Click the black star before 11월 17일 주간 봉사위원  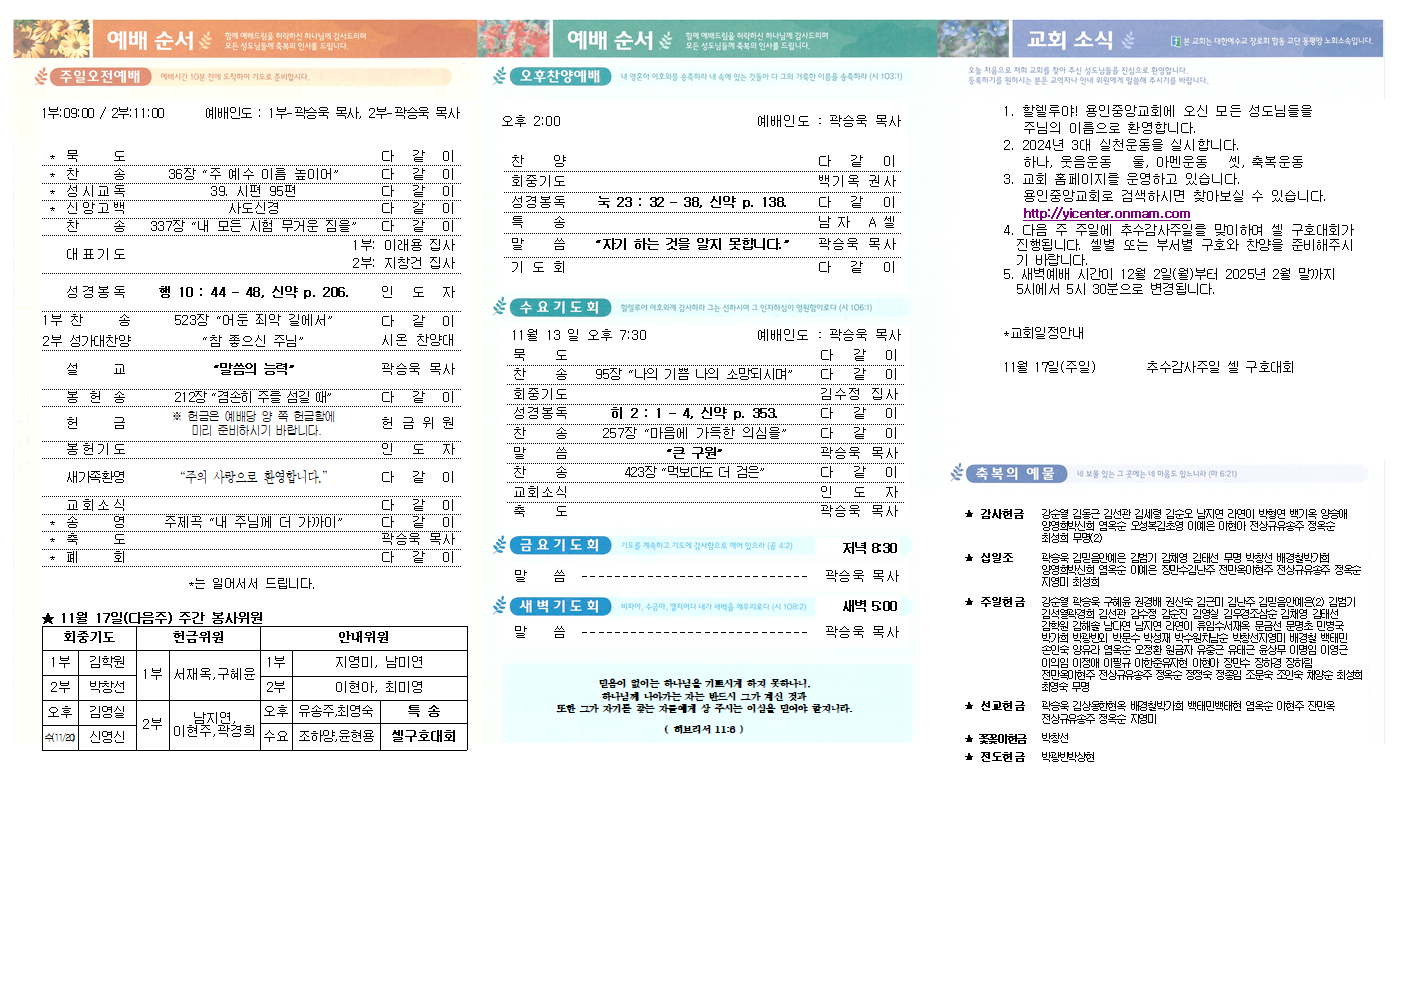point(48,618)
